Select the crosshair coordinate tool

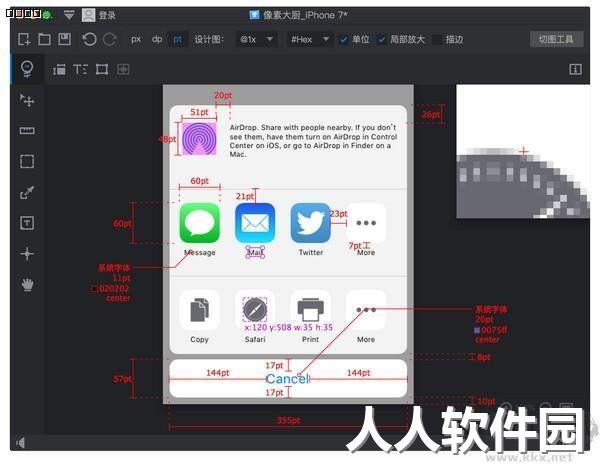[27, 253]
